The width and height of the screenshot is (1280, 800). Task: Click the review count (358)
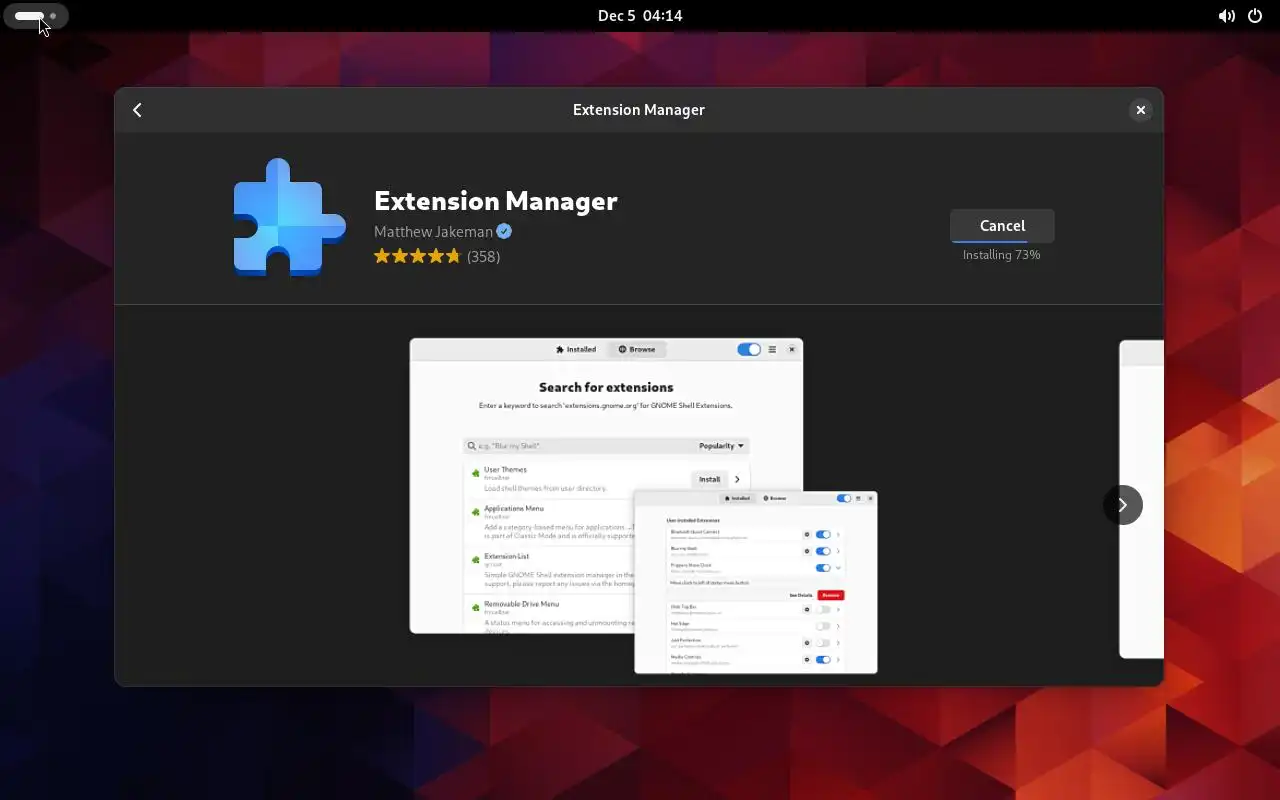[484, 256]
